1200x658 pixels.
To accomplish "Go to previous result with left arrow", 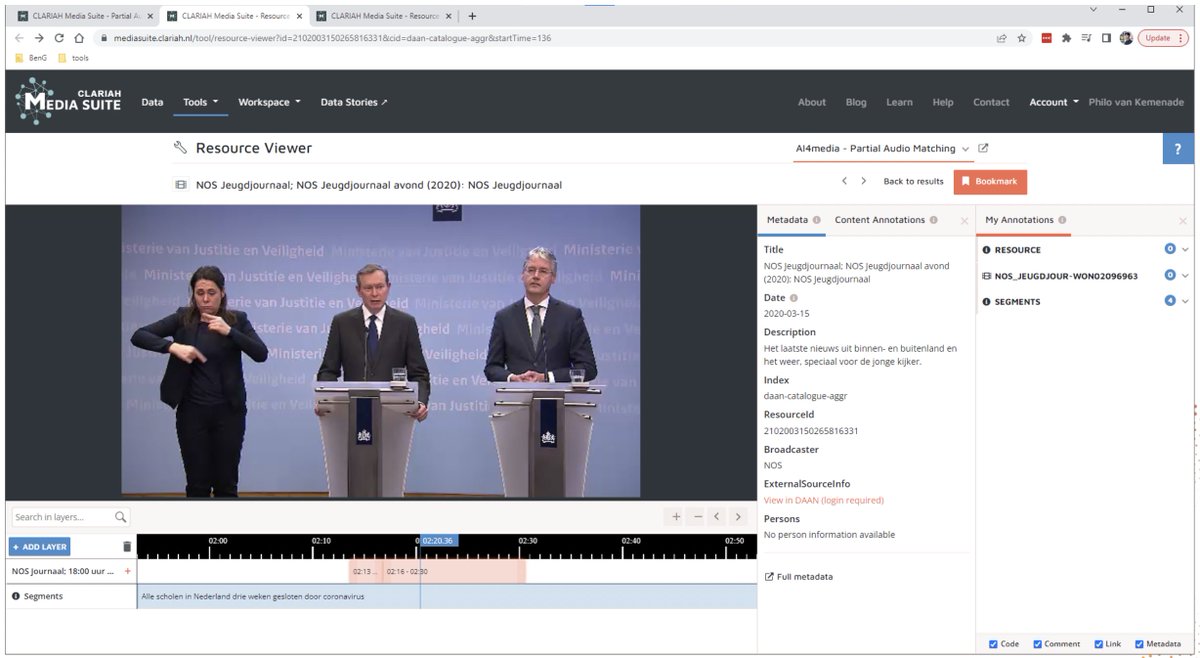I will [845, 181].
